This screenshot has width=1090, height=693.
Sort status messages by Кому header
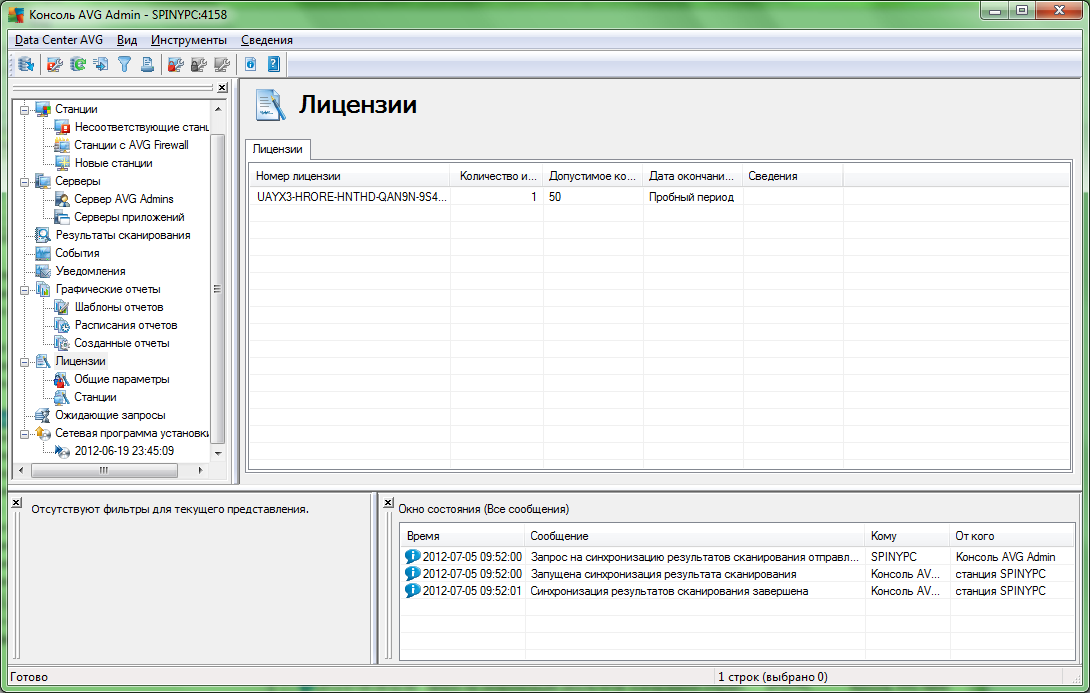(x=907, y=536)
